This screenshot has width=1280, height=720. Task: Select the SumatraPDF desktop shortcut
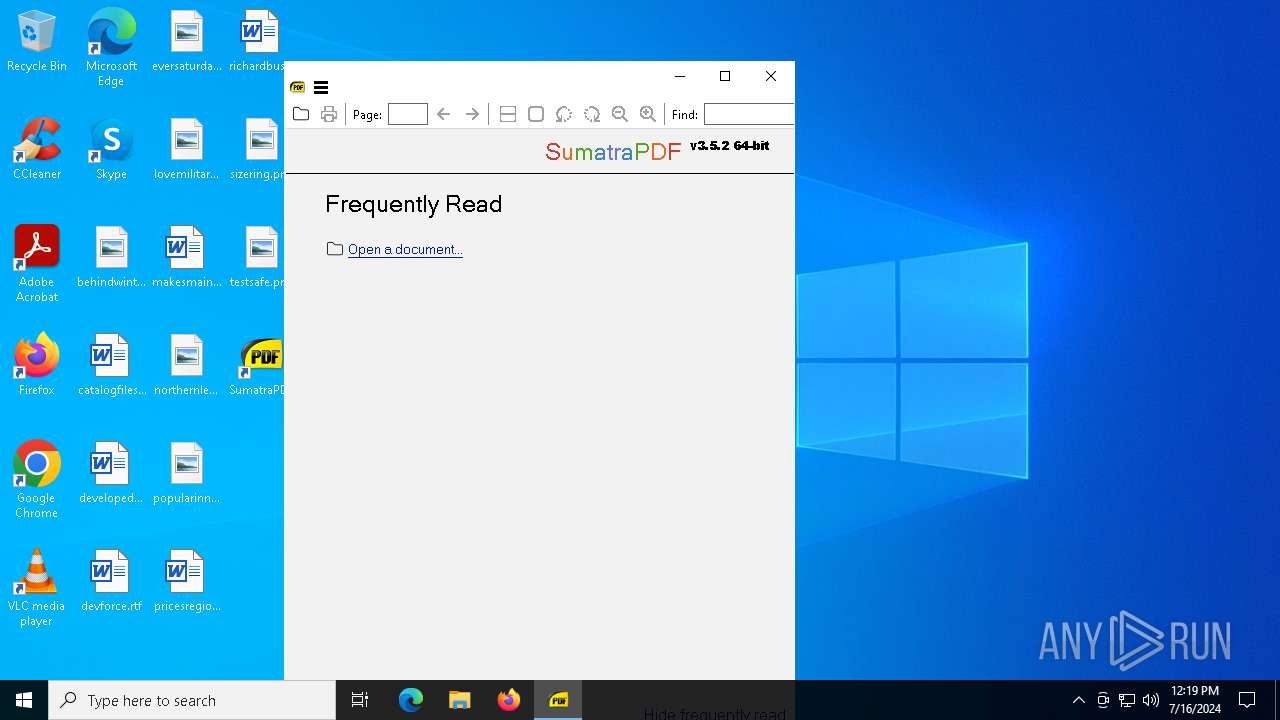point(259,365)
